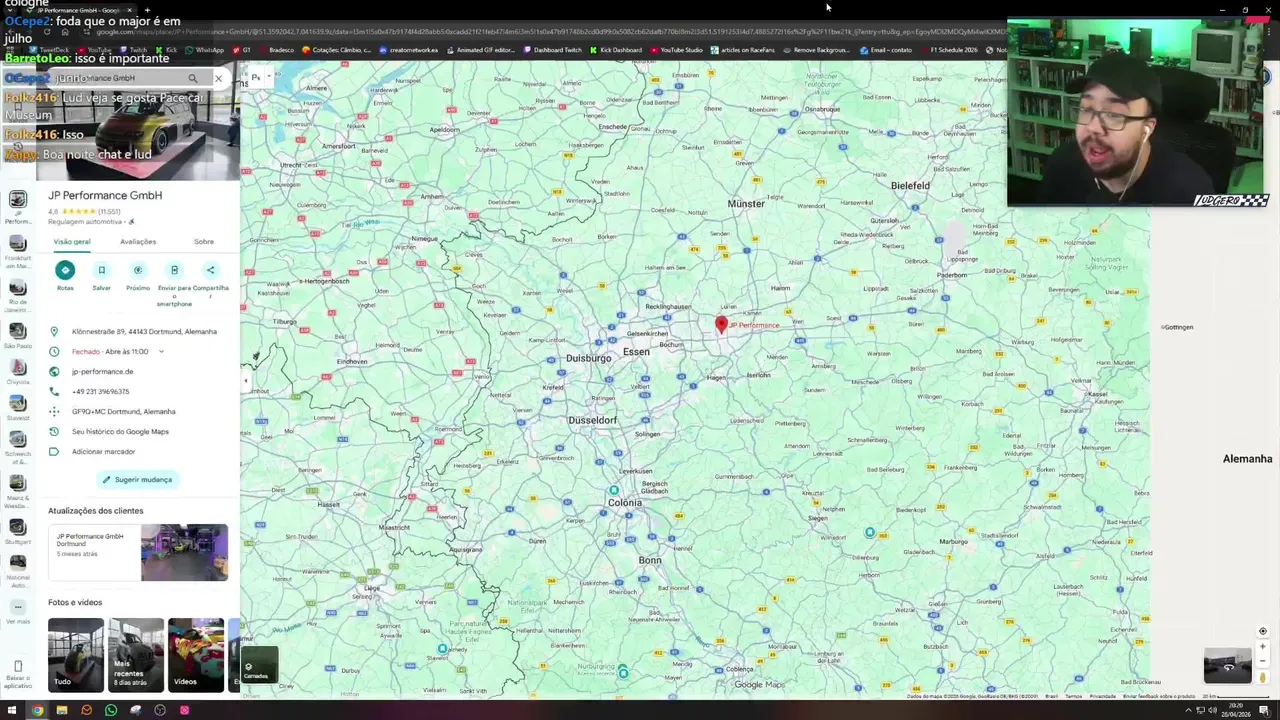Open Seu histórico do Google Maps
Image resolution: width=1280 pixels, height=720 pixels.
pyautogui.click(x=120, y=432)
